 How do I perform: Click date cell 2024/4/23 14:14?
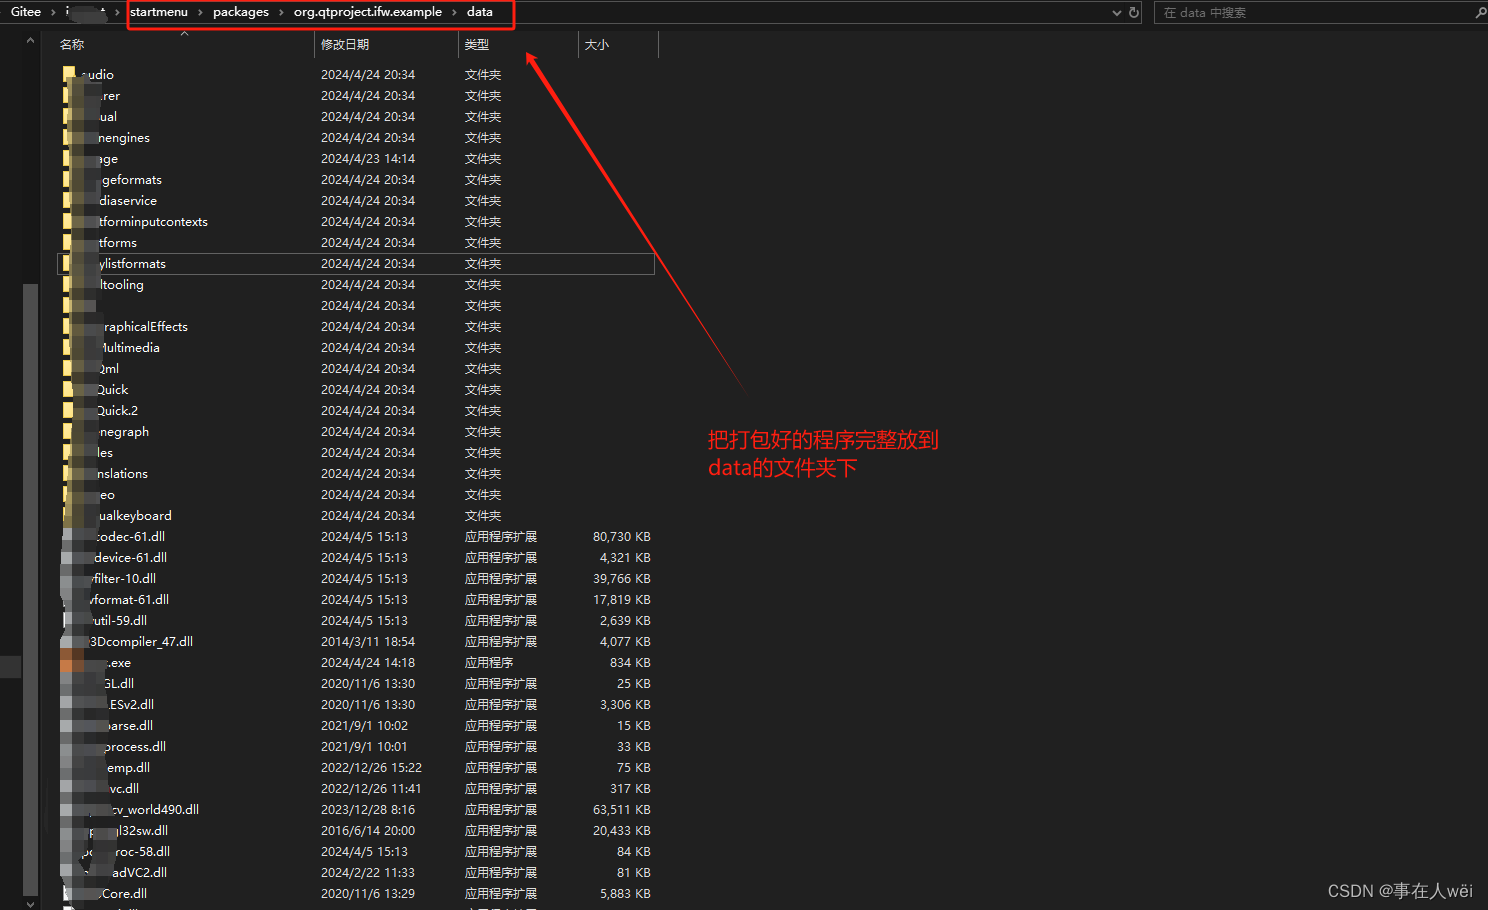(368, 159)
